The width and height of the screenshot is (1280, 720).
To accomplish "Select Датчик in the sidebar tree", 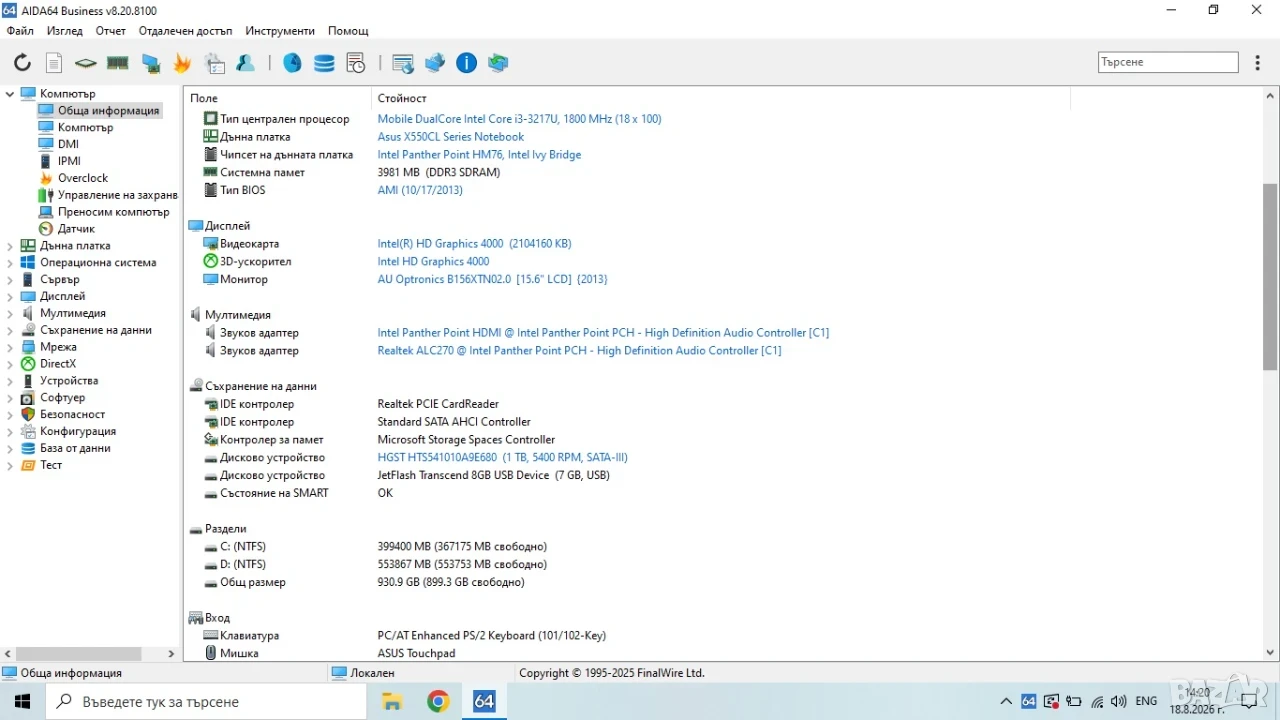I will coord(76,229).
